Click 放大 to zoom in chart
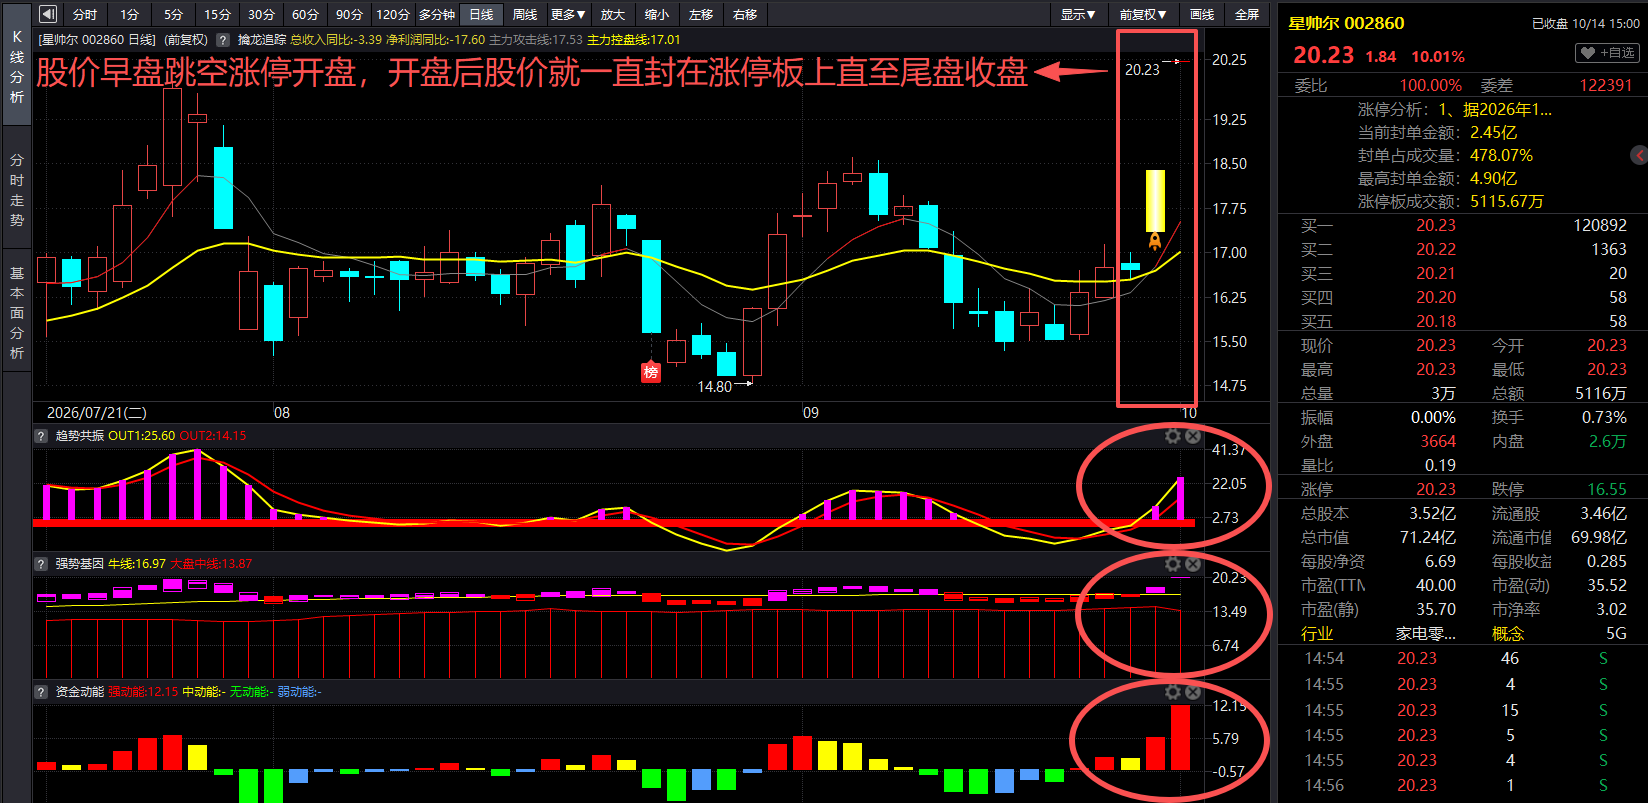 613,14
